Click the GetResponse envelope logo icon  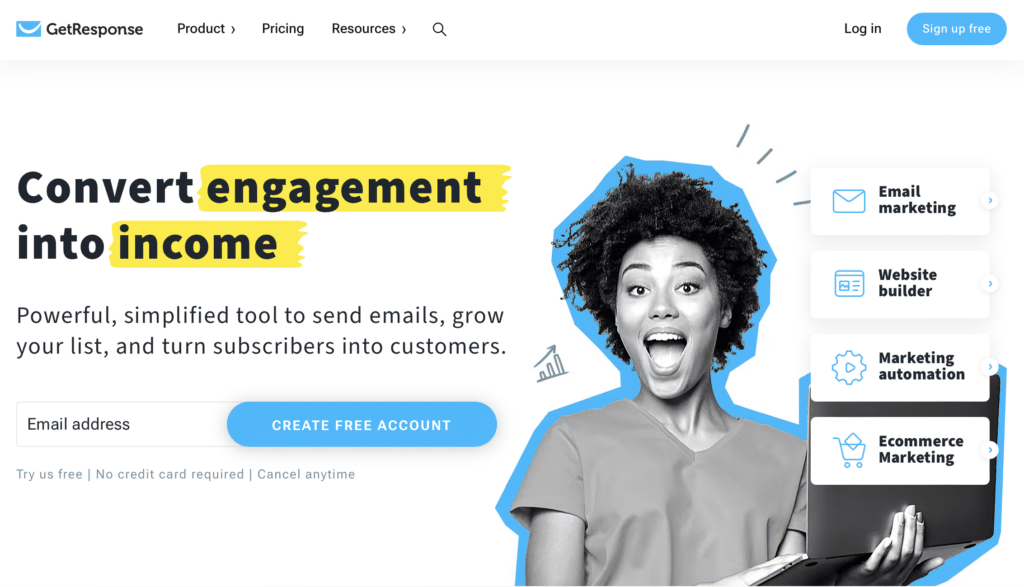tap(29, 29)
